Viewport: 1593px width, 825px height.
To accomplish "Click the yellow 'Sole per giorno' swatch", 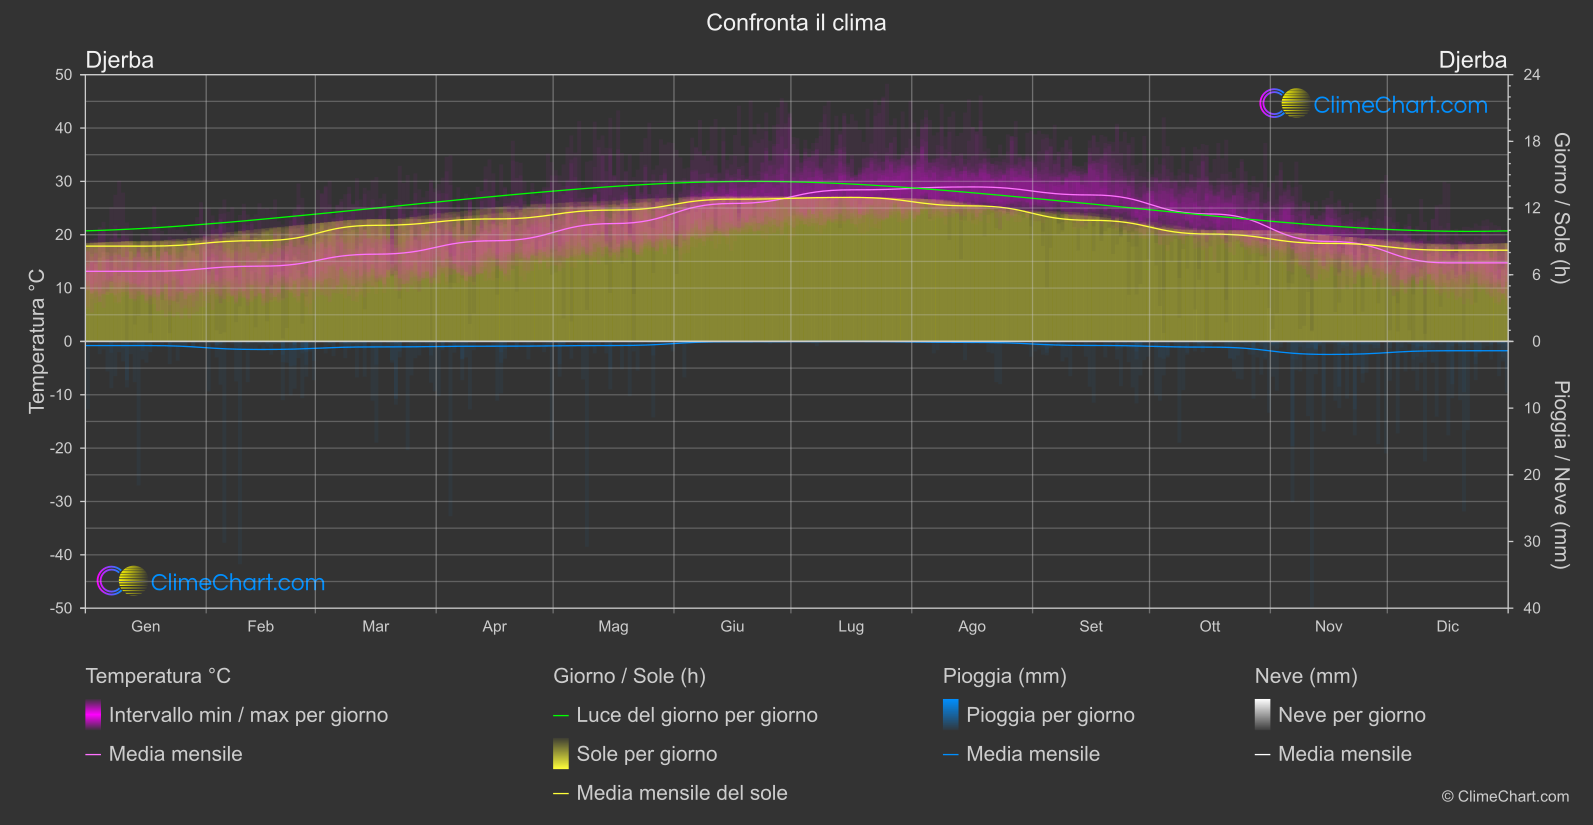I will coord(561,753).
